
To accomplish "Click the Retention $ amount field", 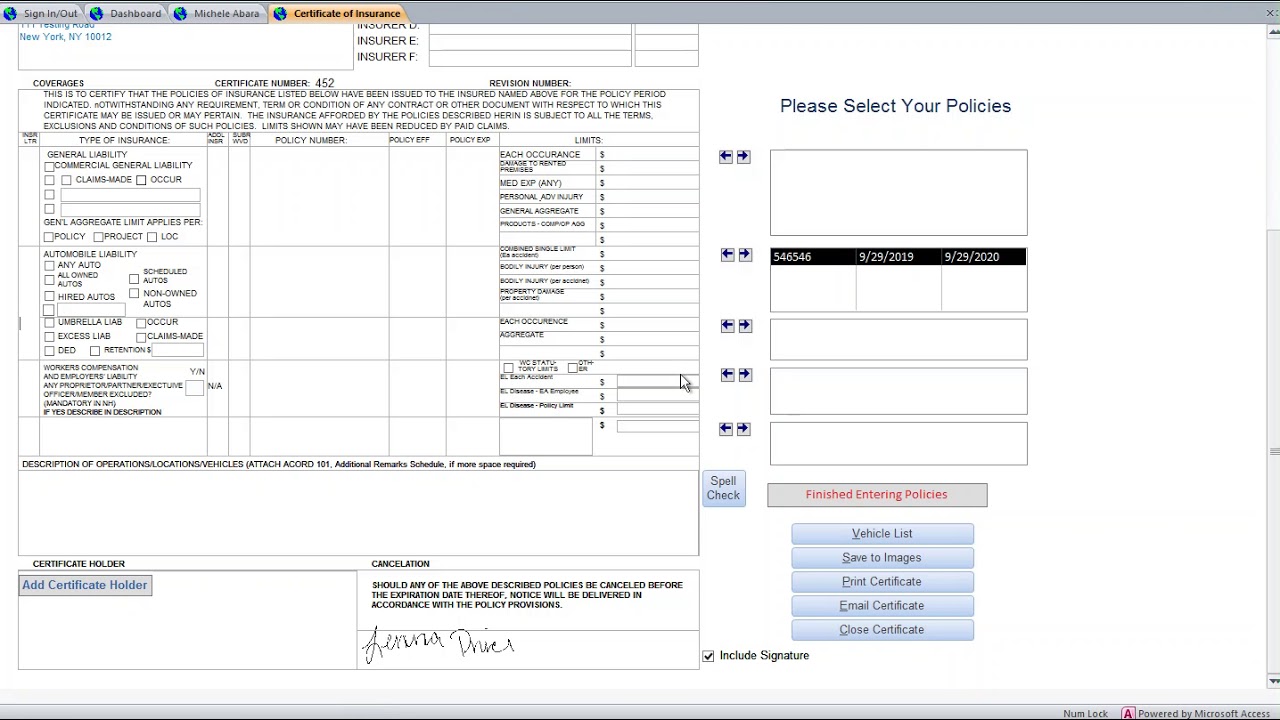I will tap(177, 351).
